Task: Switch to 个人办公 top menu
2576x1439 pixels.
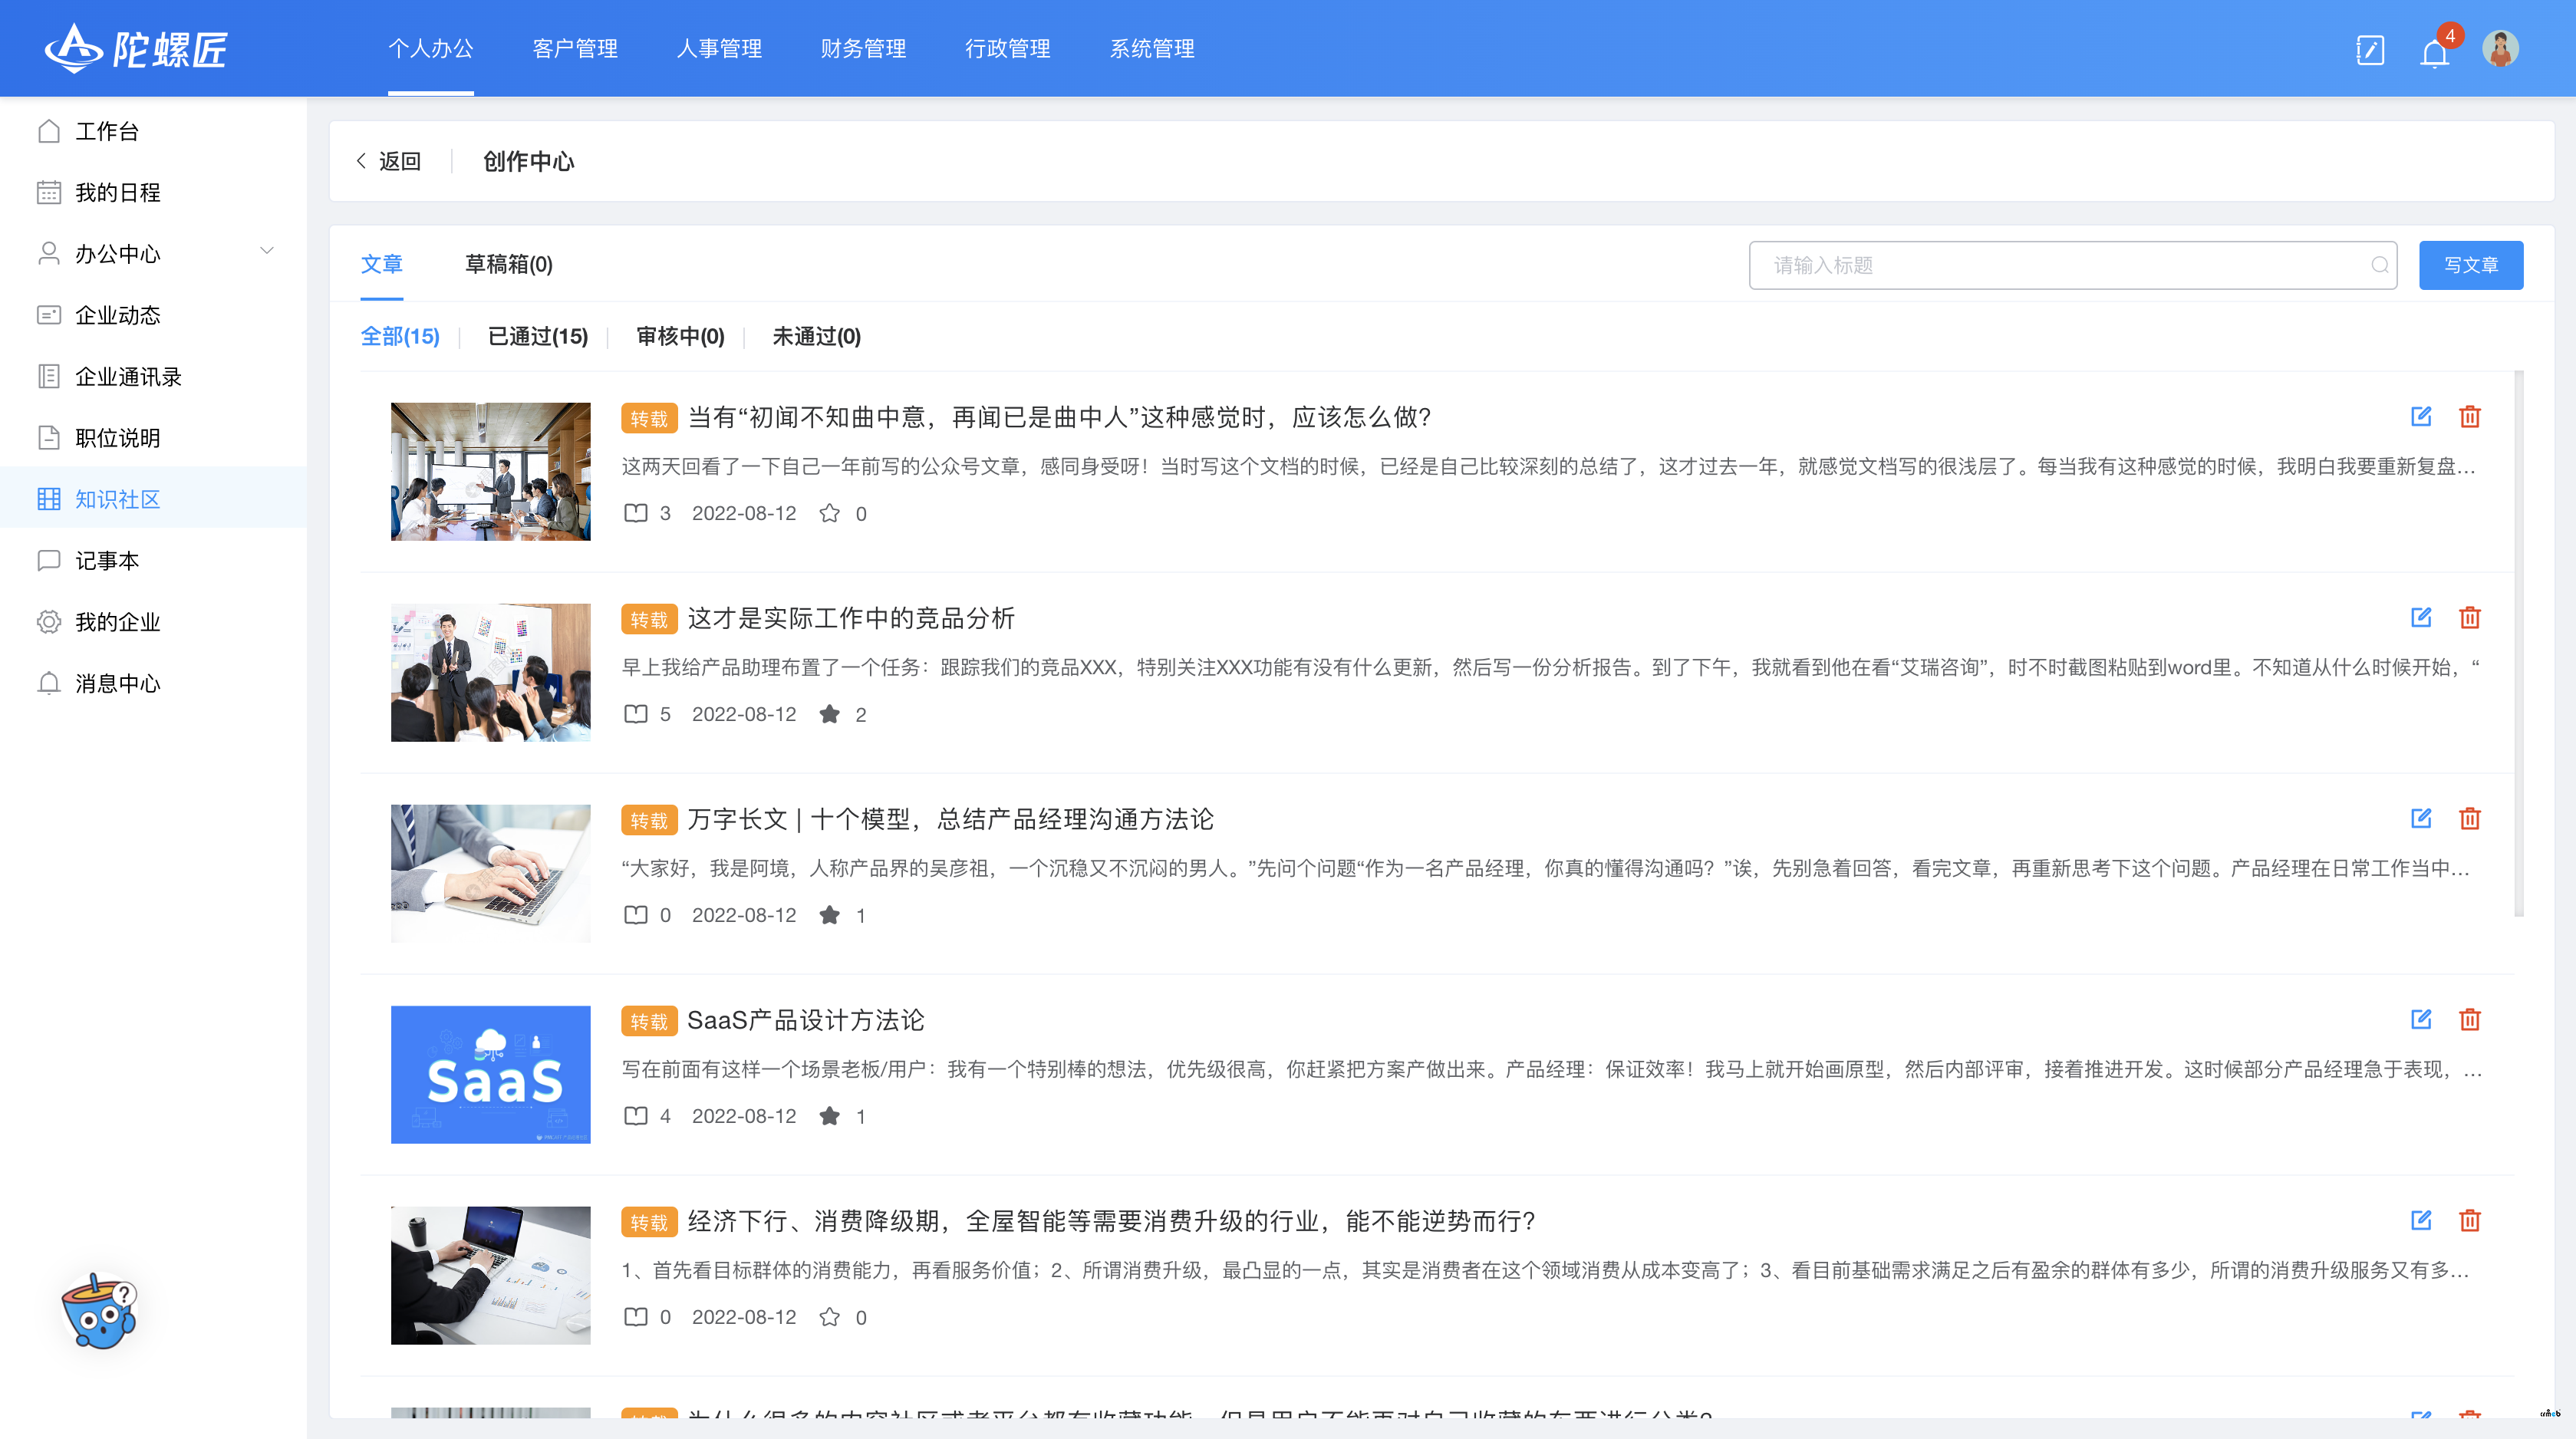Action: click(x=431, y=48)
